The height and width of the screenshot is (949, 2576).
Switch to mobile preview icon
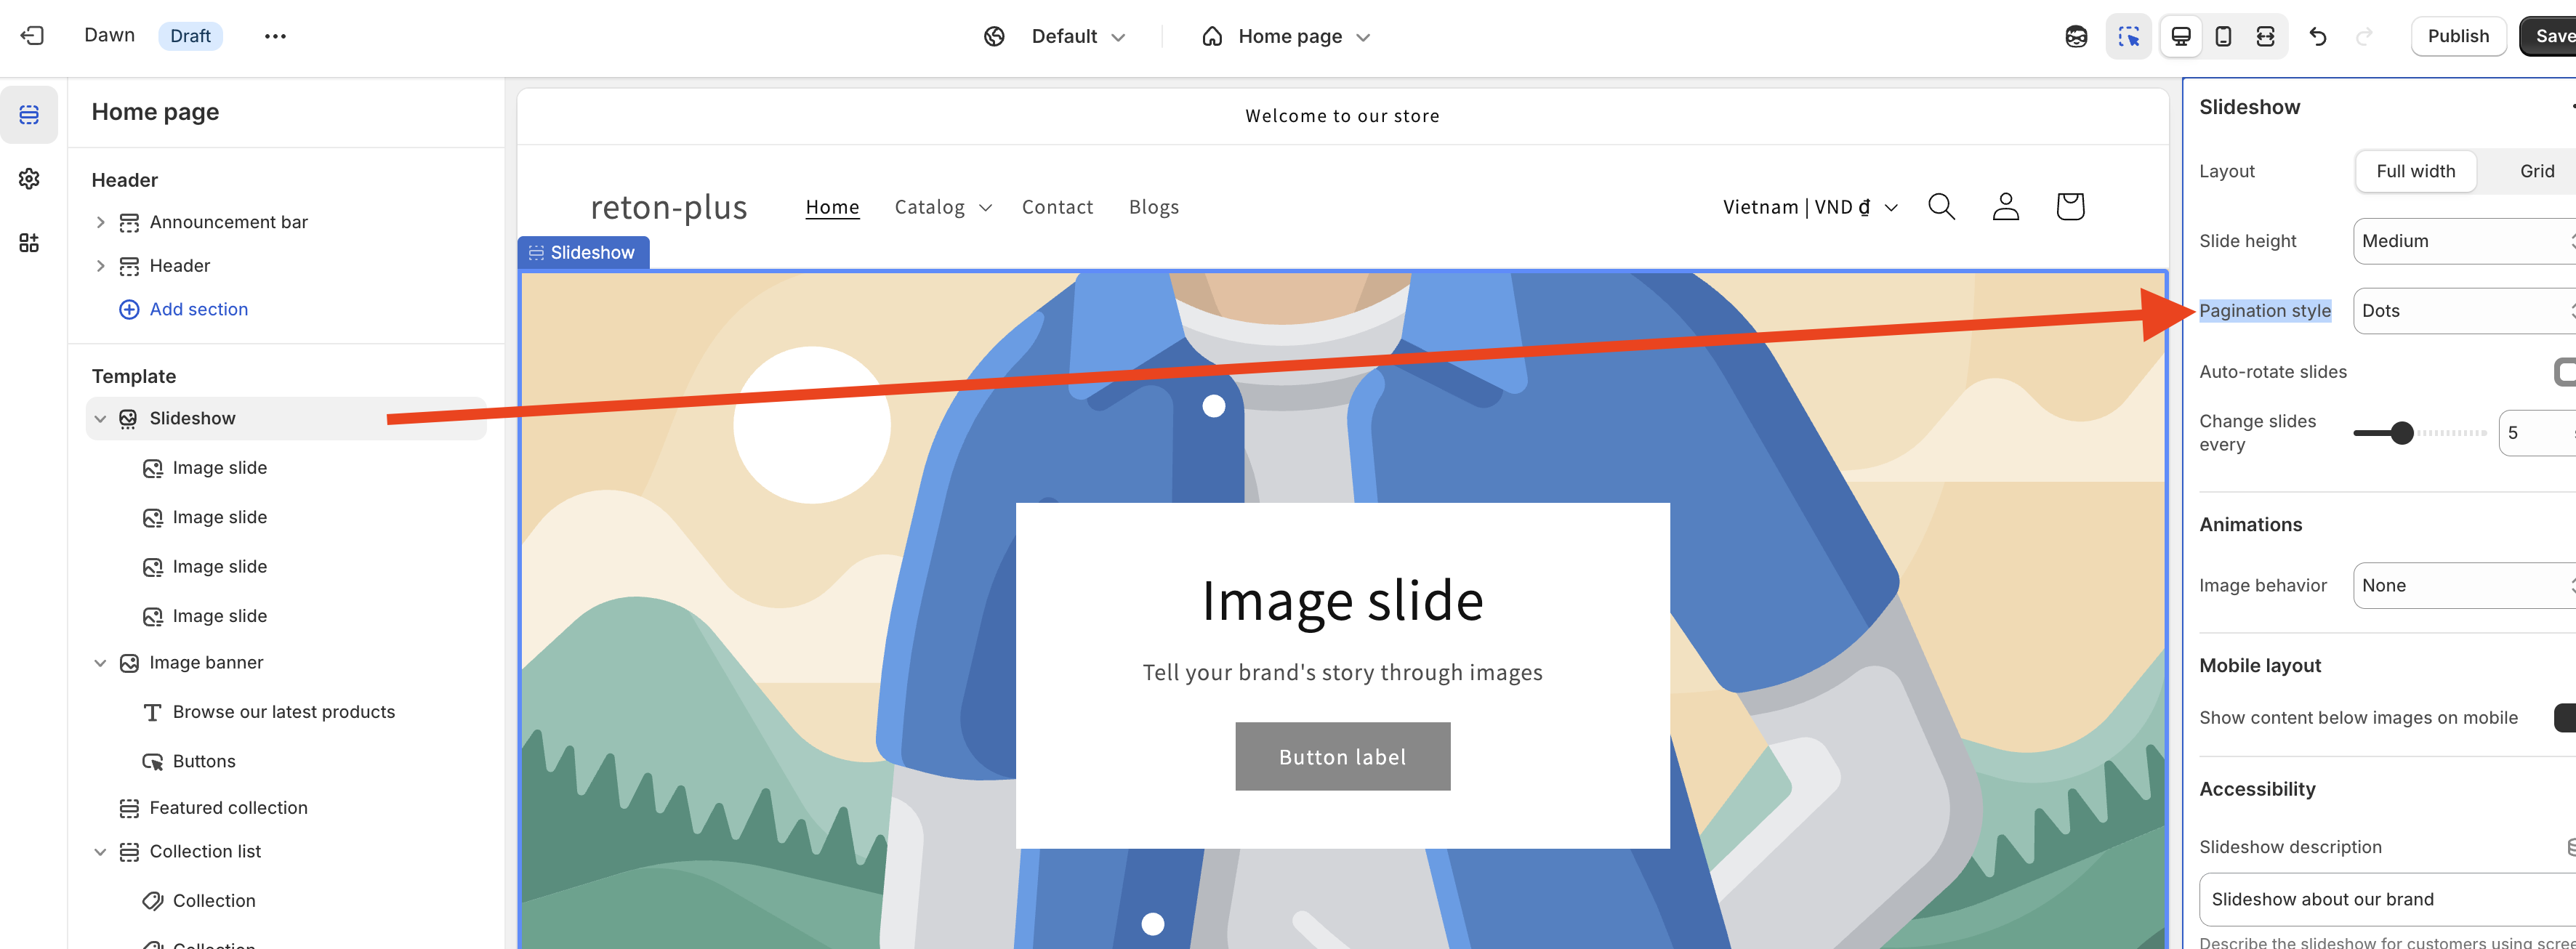(2223, 36)
